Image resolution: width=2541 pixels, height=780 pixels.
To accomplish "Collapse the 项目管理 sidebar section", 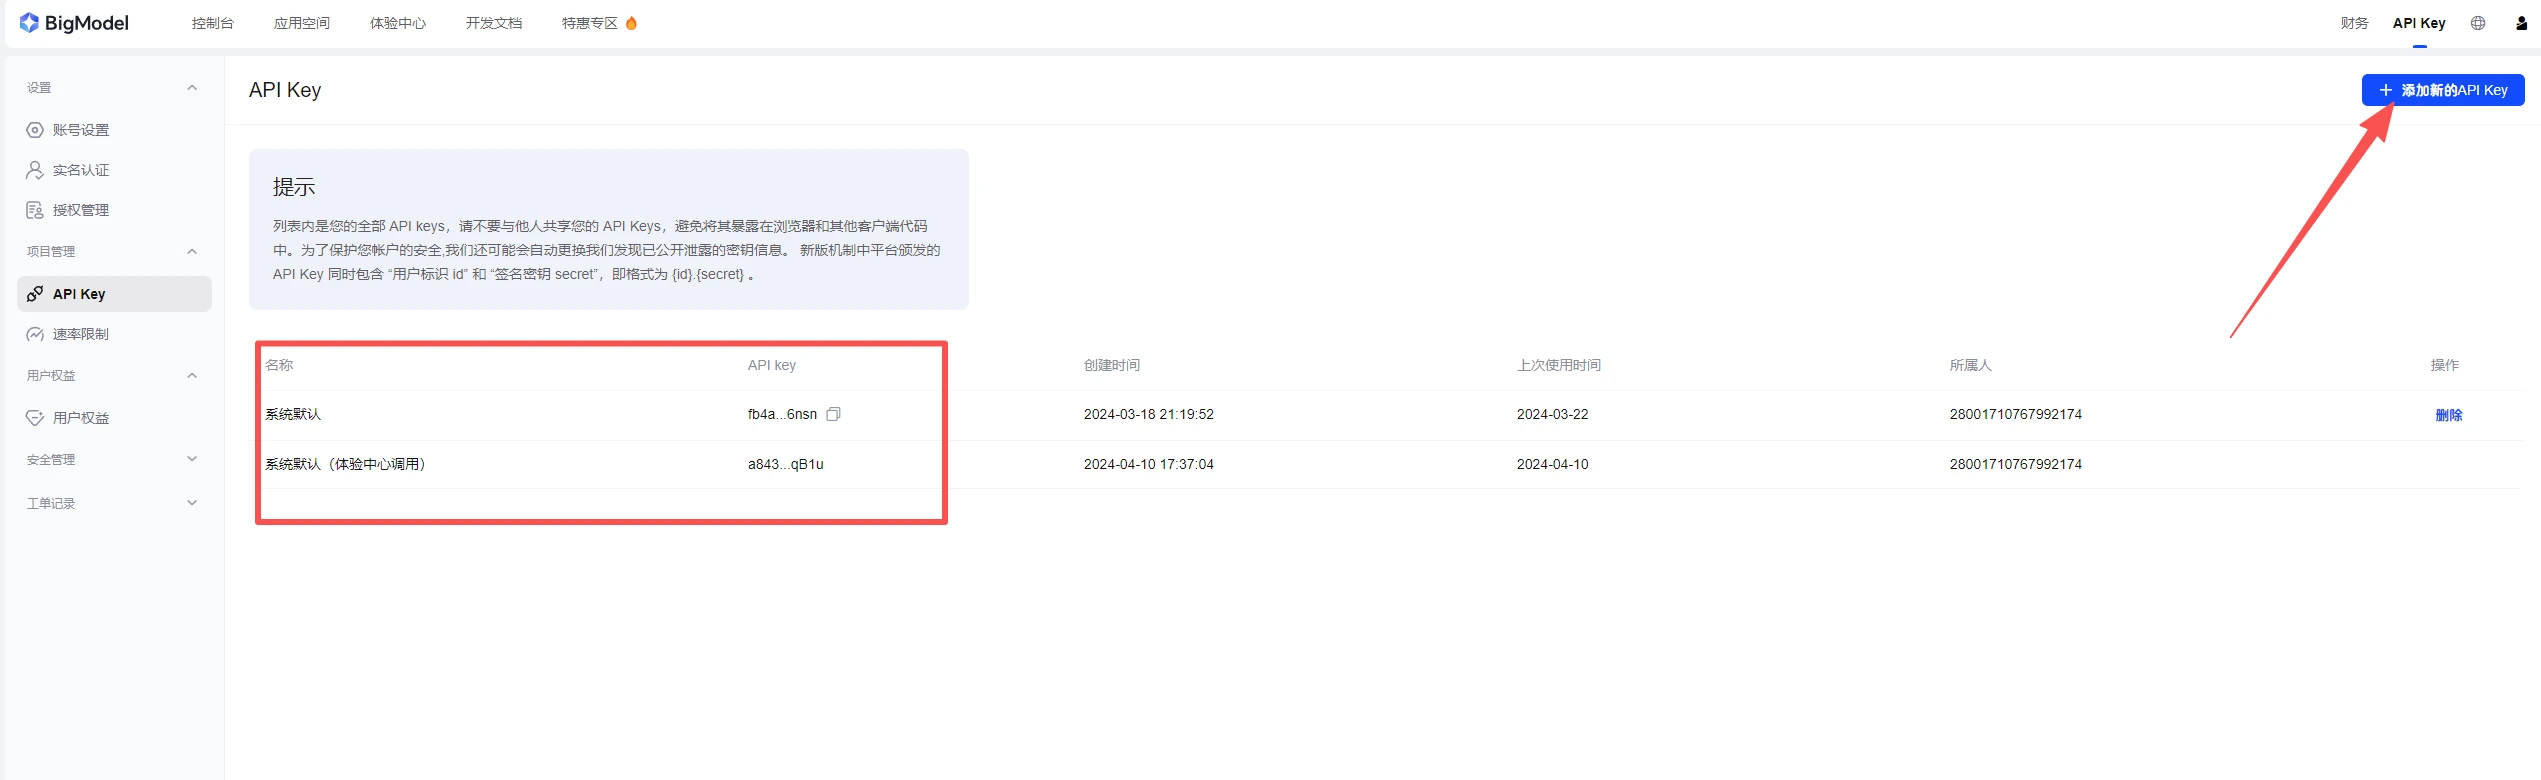I will tap(192, 252).
